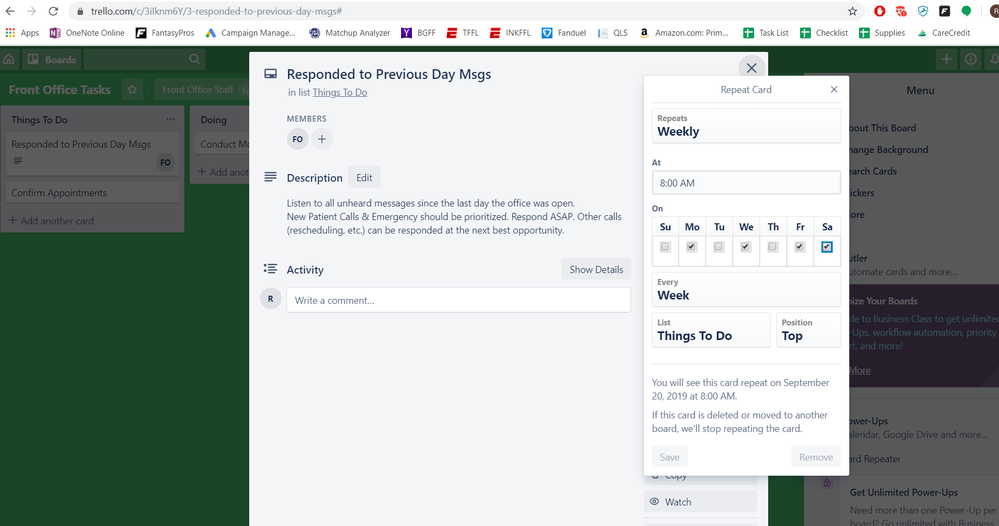Open the Amazon Prime bookmark

684,32
